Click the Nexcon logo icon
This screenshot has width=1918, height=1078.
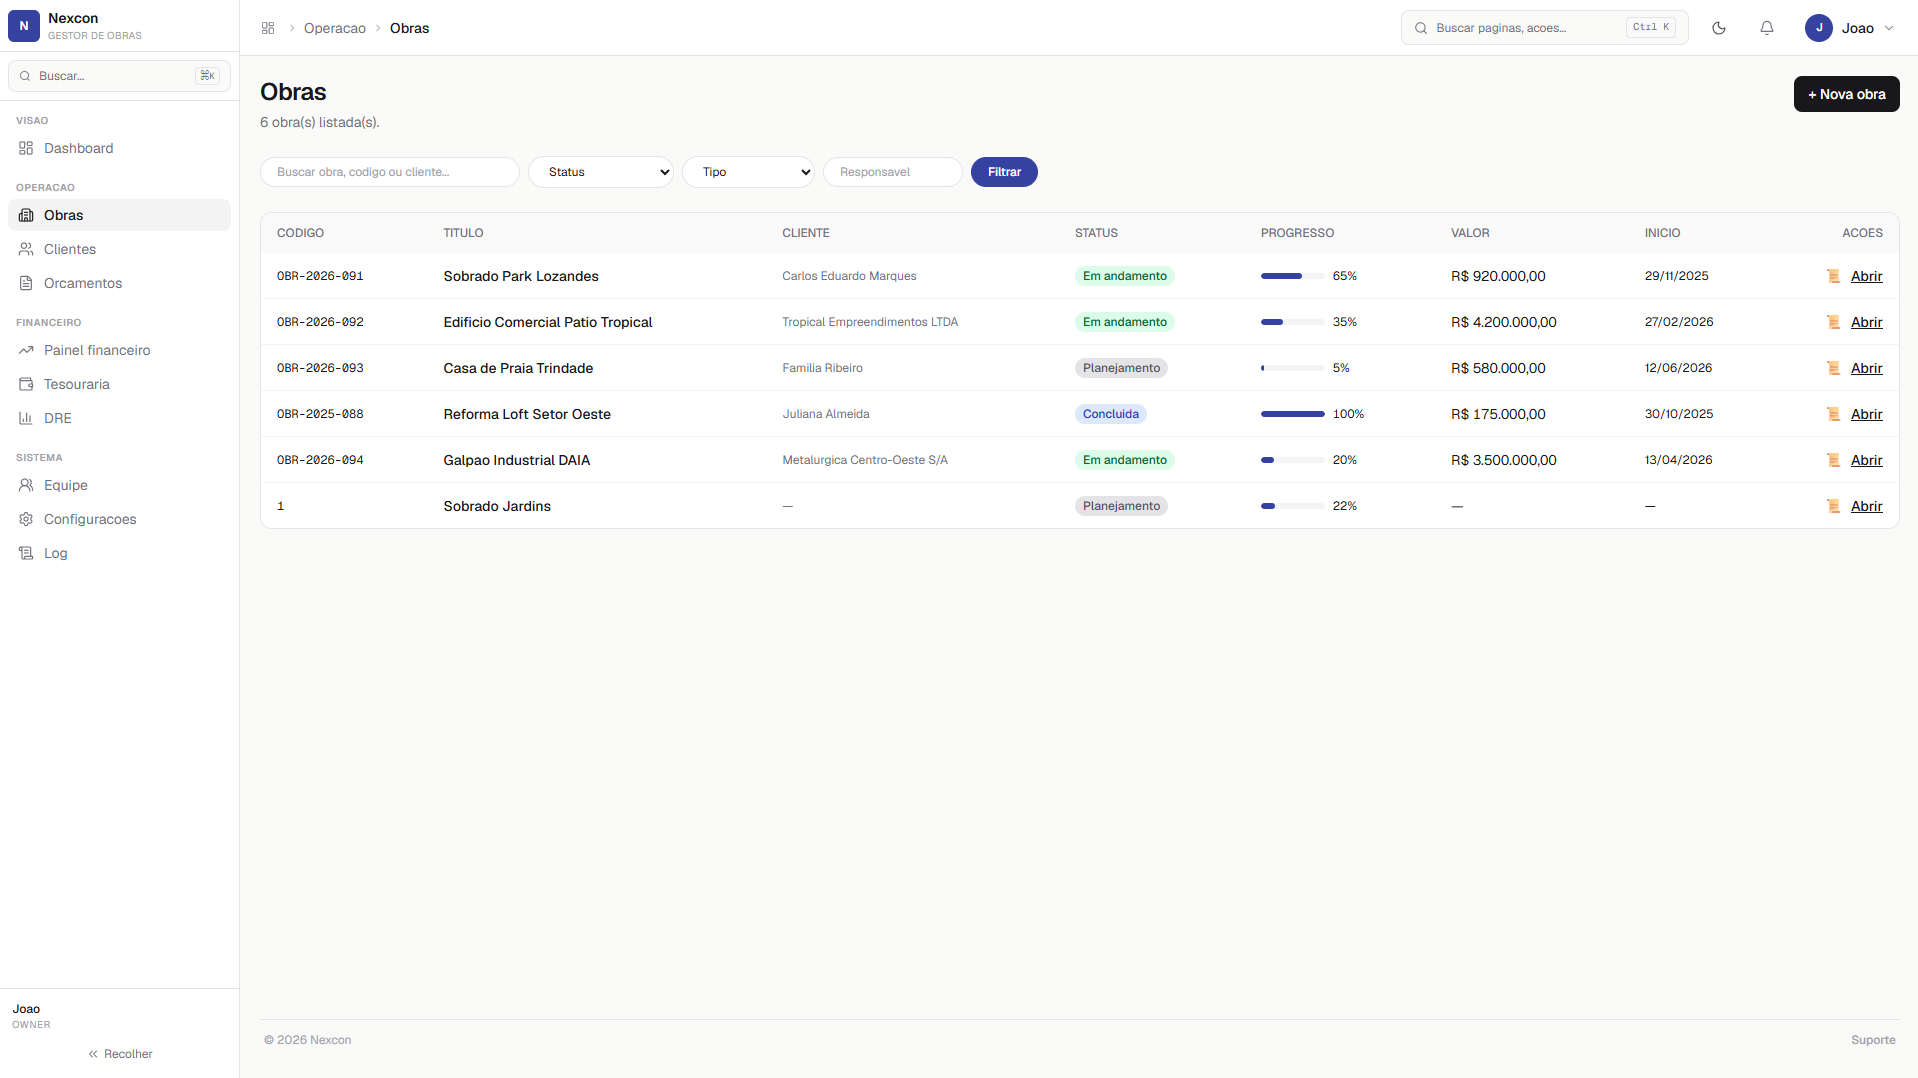point(24,26)
